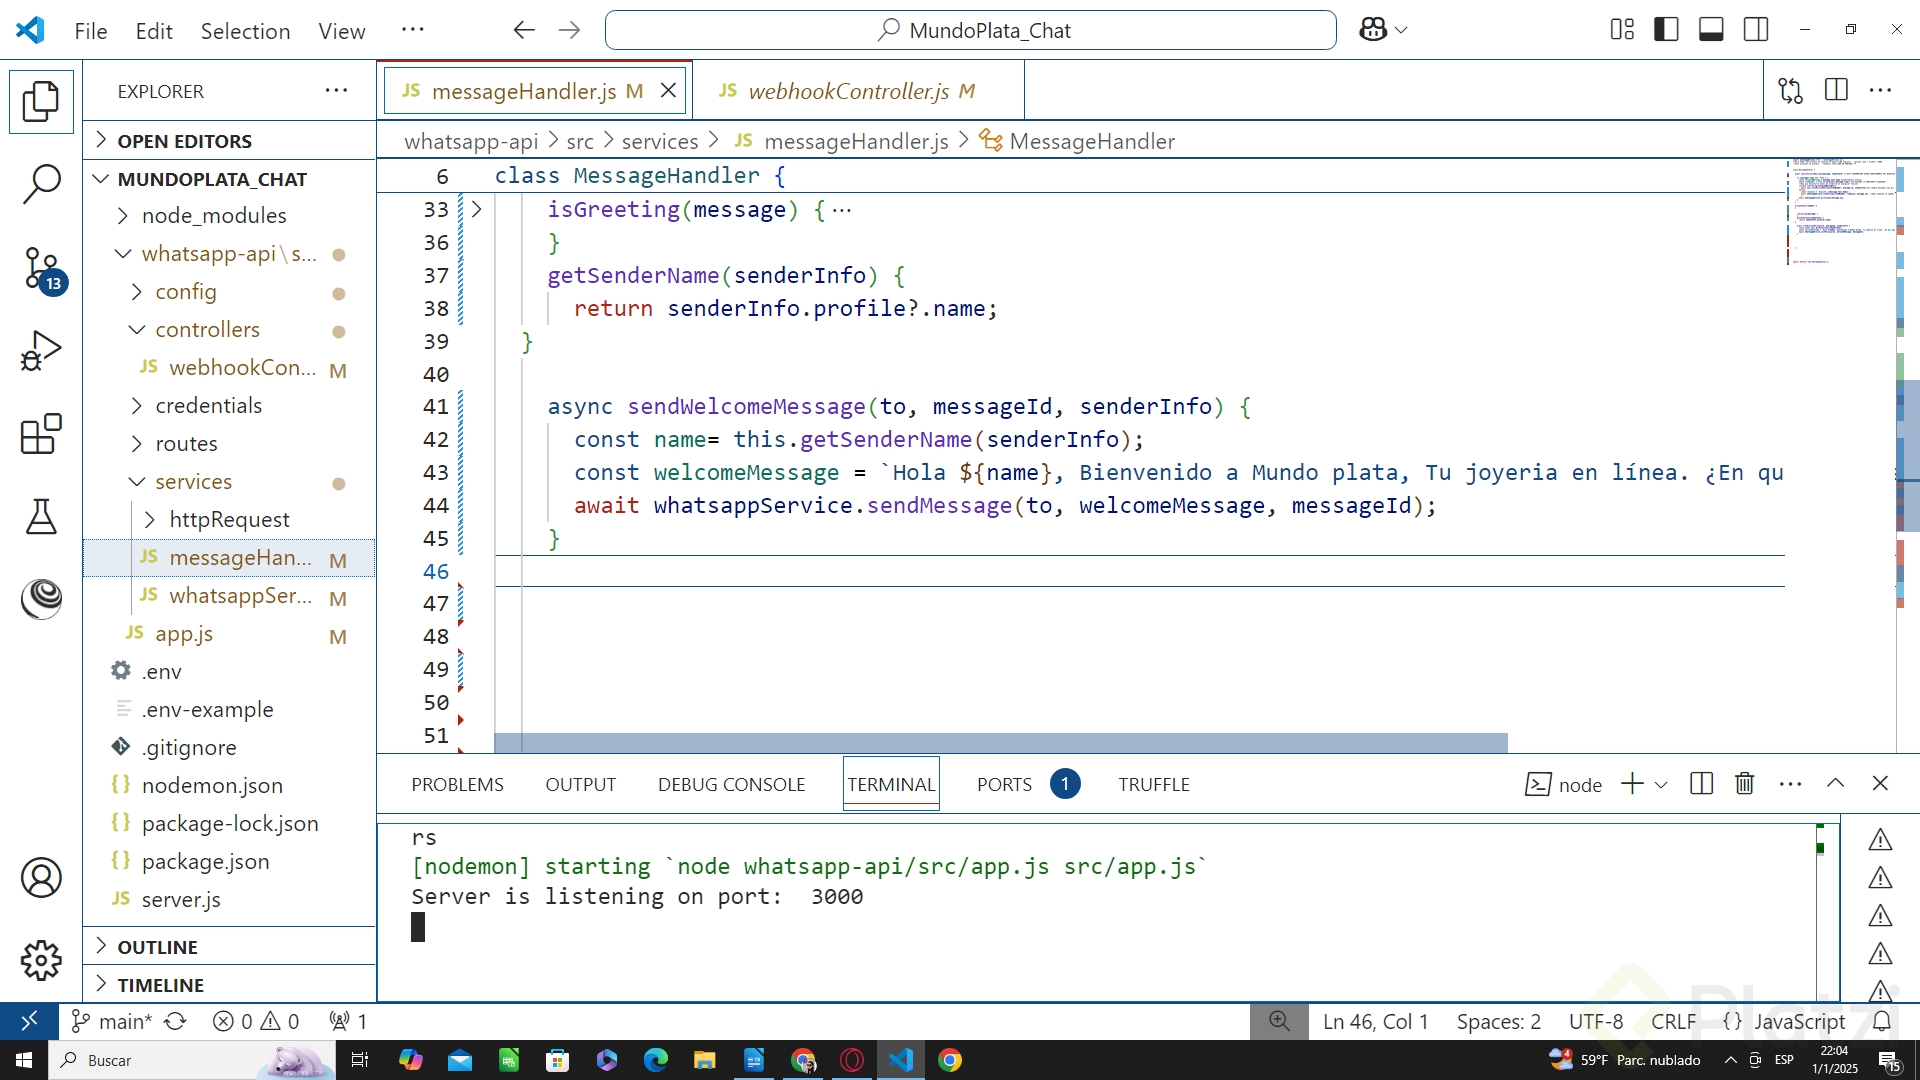Viewport: 1920px width, 1080px height.
Task: Split the terminal panel
Action: (1701, 784)
